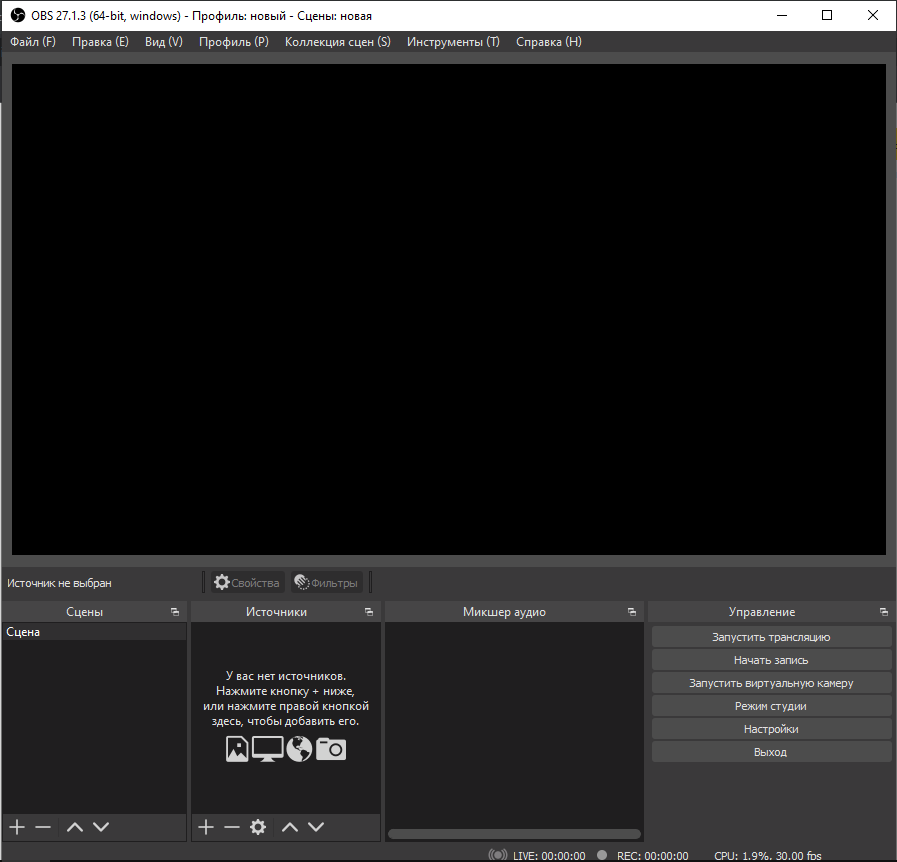The height and width of the screenshot is (862, 897).
Task: Click 'У вас нет источников' hint text
Action: pyautogui.click(x=285, y=676)
